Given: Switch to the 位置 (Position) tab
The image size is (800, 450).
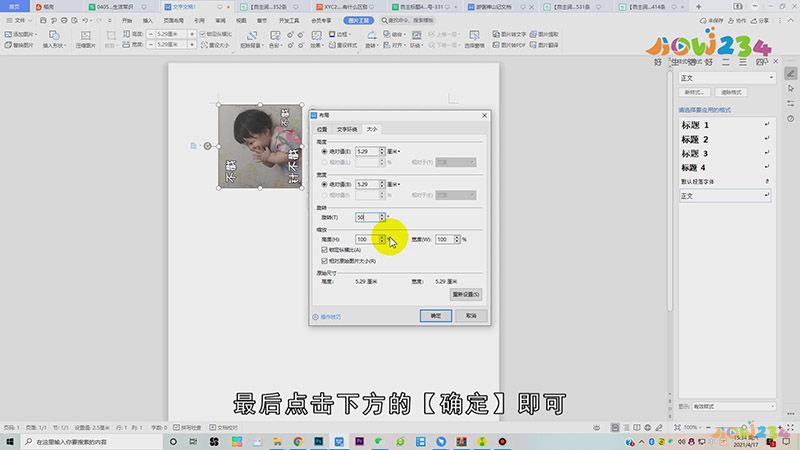Looking at the screenshot, I should point(322,129).
